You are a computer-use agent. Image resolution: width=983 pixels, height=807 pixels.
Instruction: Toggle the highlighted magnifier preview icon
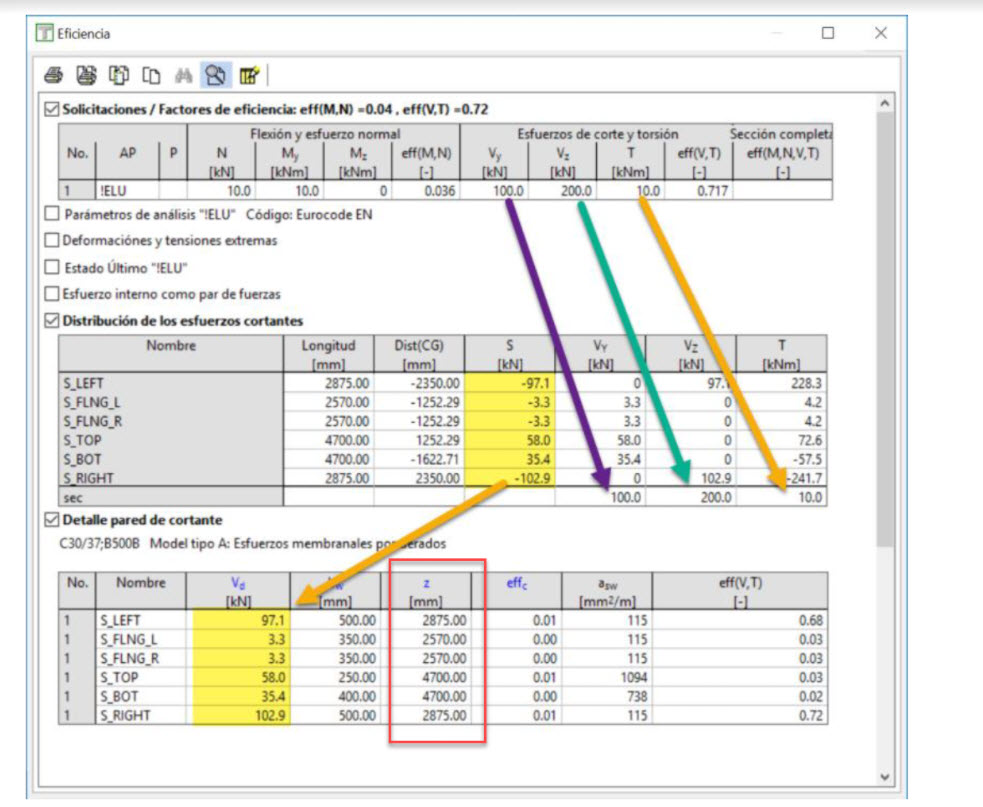pyautogui.click(x=215, y=74)
